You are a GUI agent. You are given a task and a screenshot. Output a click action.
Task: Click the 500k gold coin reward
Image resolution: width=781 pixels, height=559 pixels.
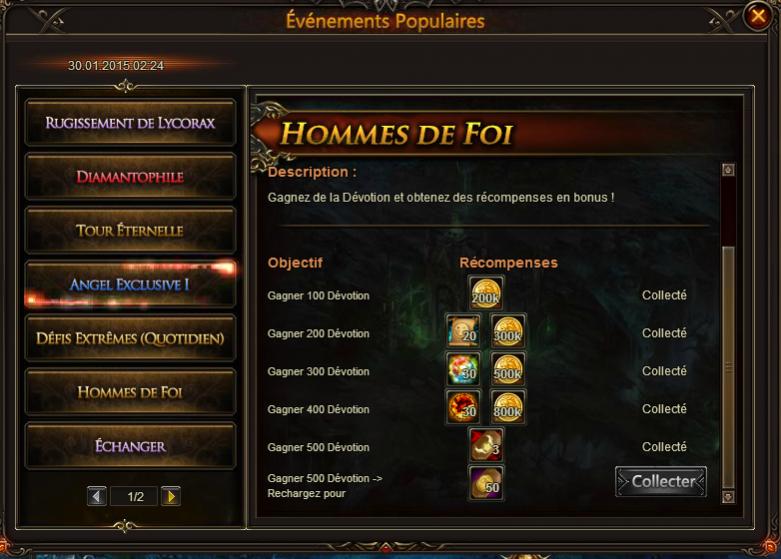coord(508,369)
